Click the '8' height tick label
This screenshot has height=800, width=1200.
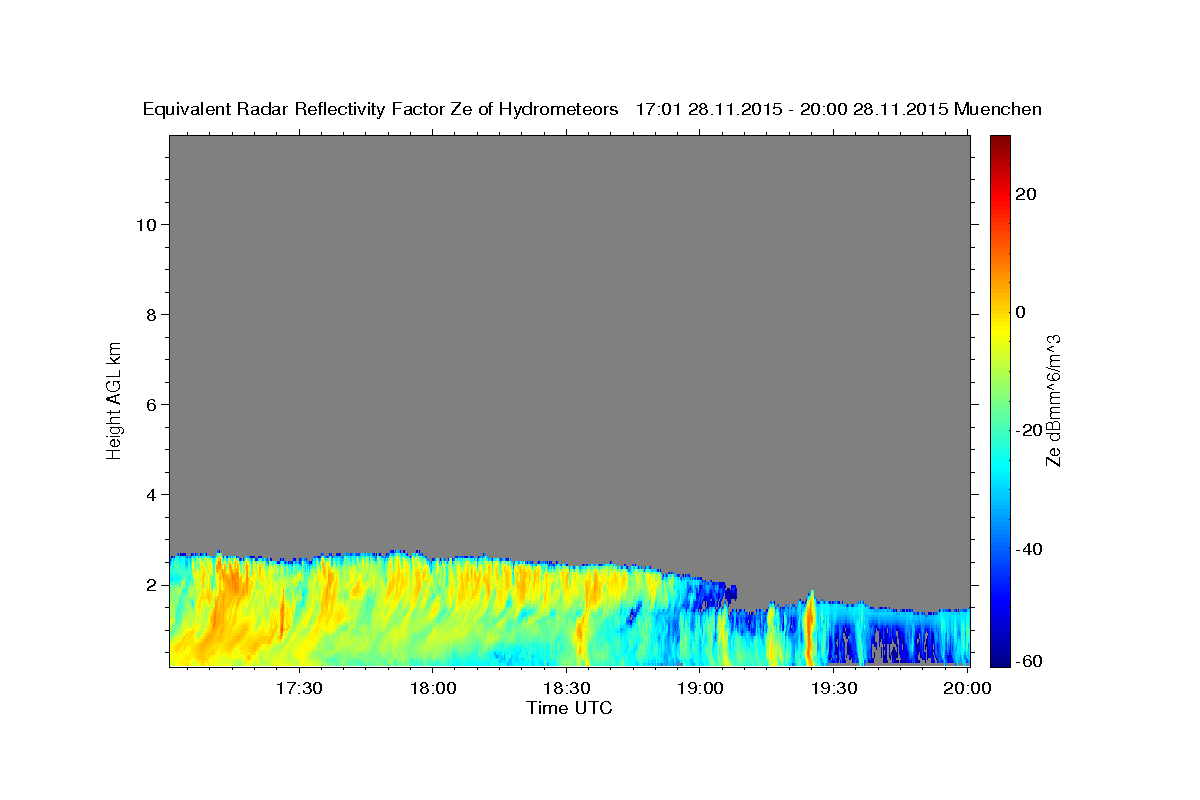point(151,314)
